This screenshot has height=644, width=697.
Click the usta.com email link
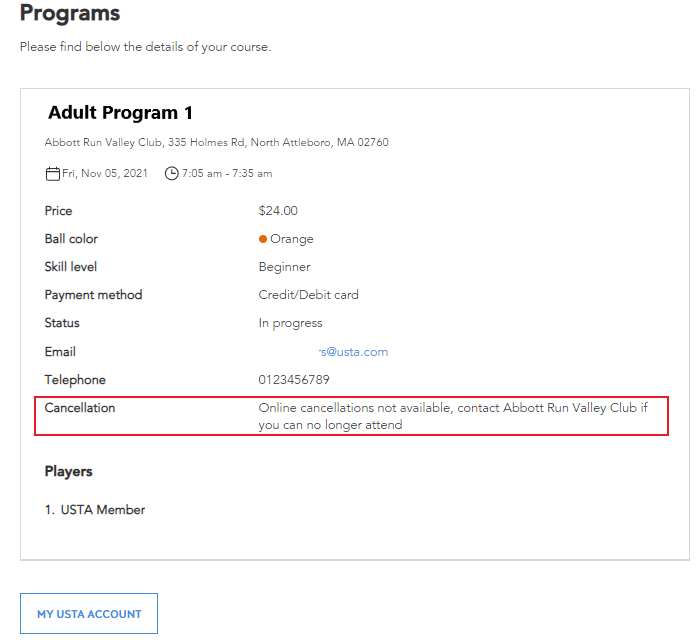(x=353, y=352)
